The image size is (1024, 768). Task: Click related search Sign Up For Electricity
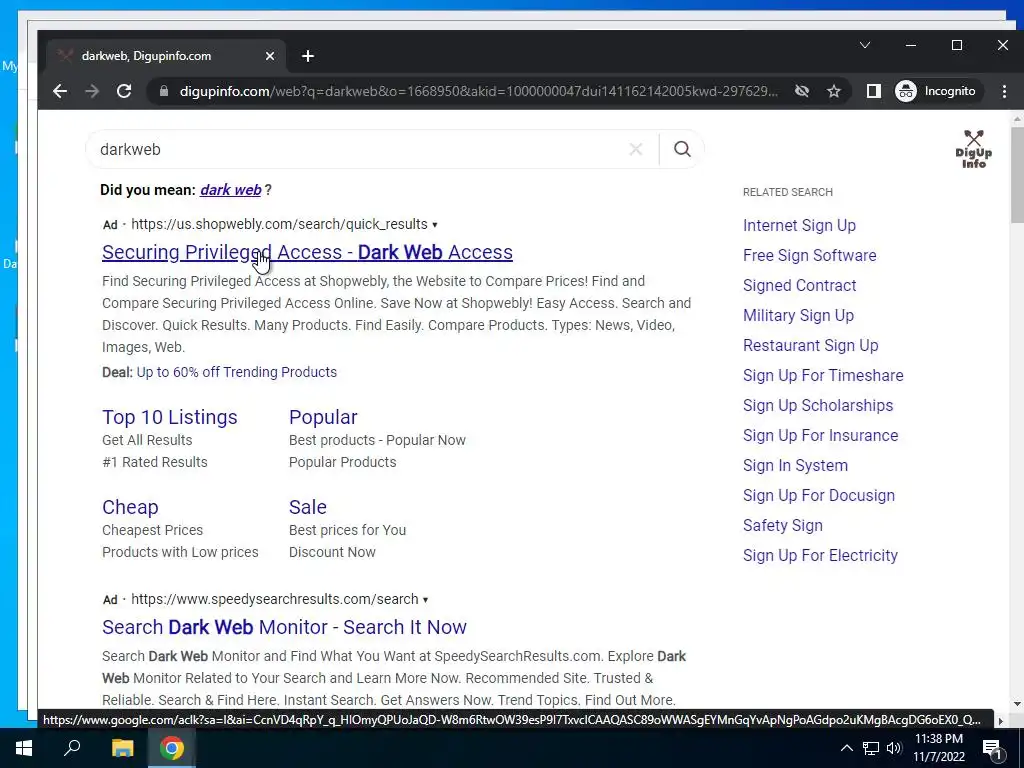click(820, 556)
